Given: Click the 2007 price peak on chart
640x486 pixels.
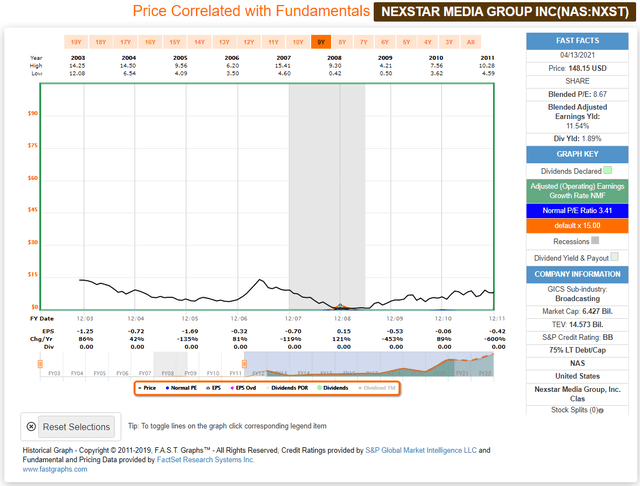Looking at the screenshot, I should (x=259, y=280).
